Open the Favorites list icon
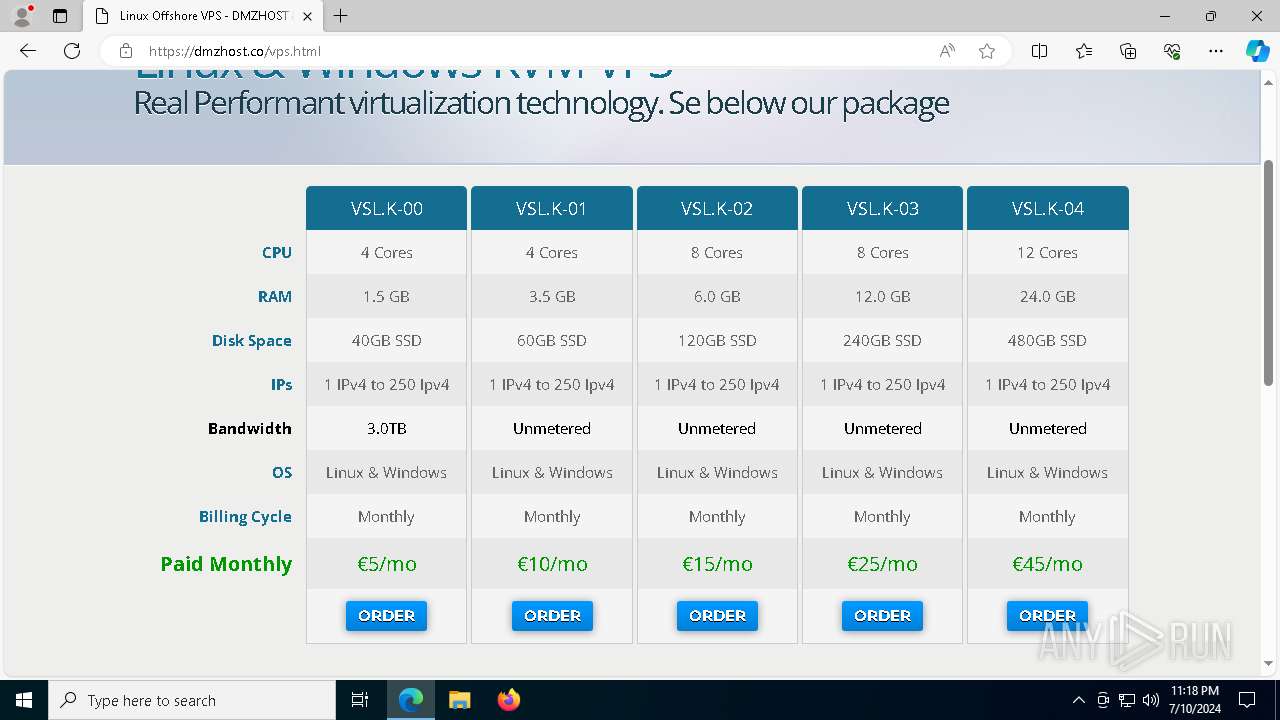The image size is (1280, 720). click(x=1084, y=51)
